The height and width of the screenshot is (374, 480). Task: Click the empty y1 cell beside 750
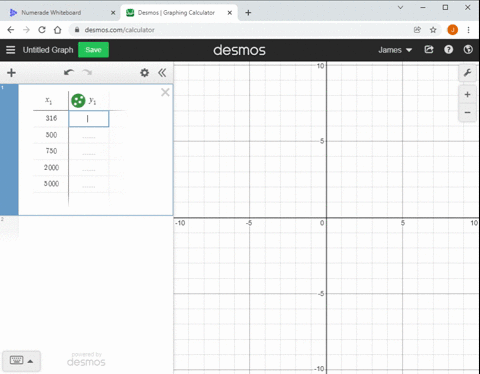[89, 151]
